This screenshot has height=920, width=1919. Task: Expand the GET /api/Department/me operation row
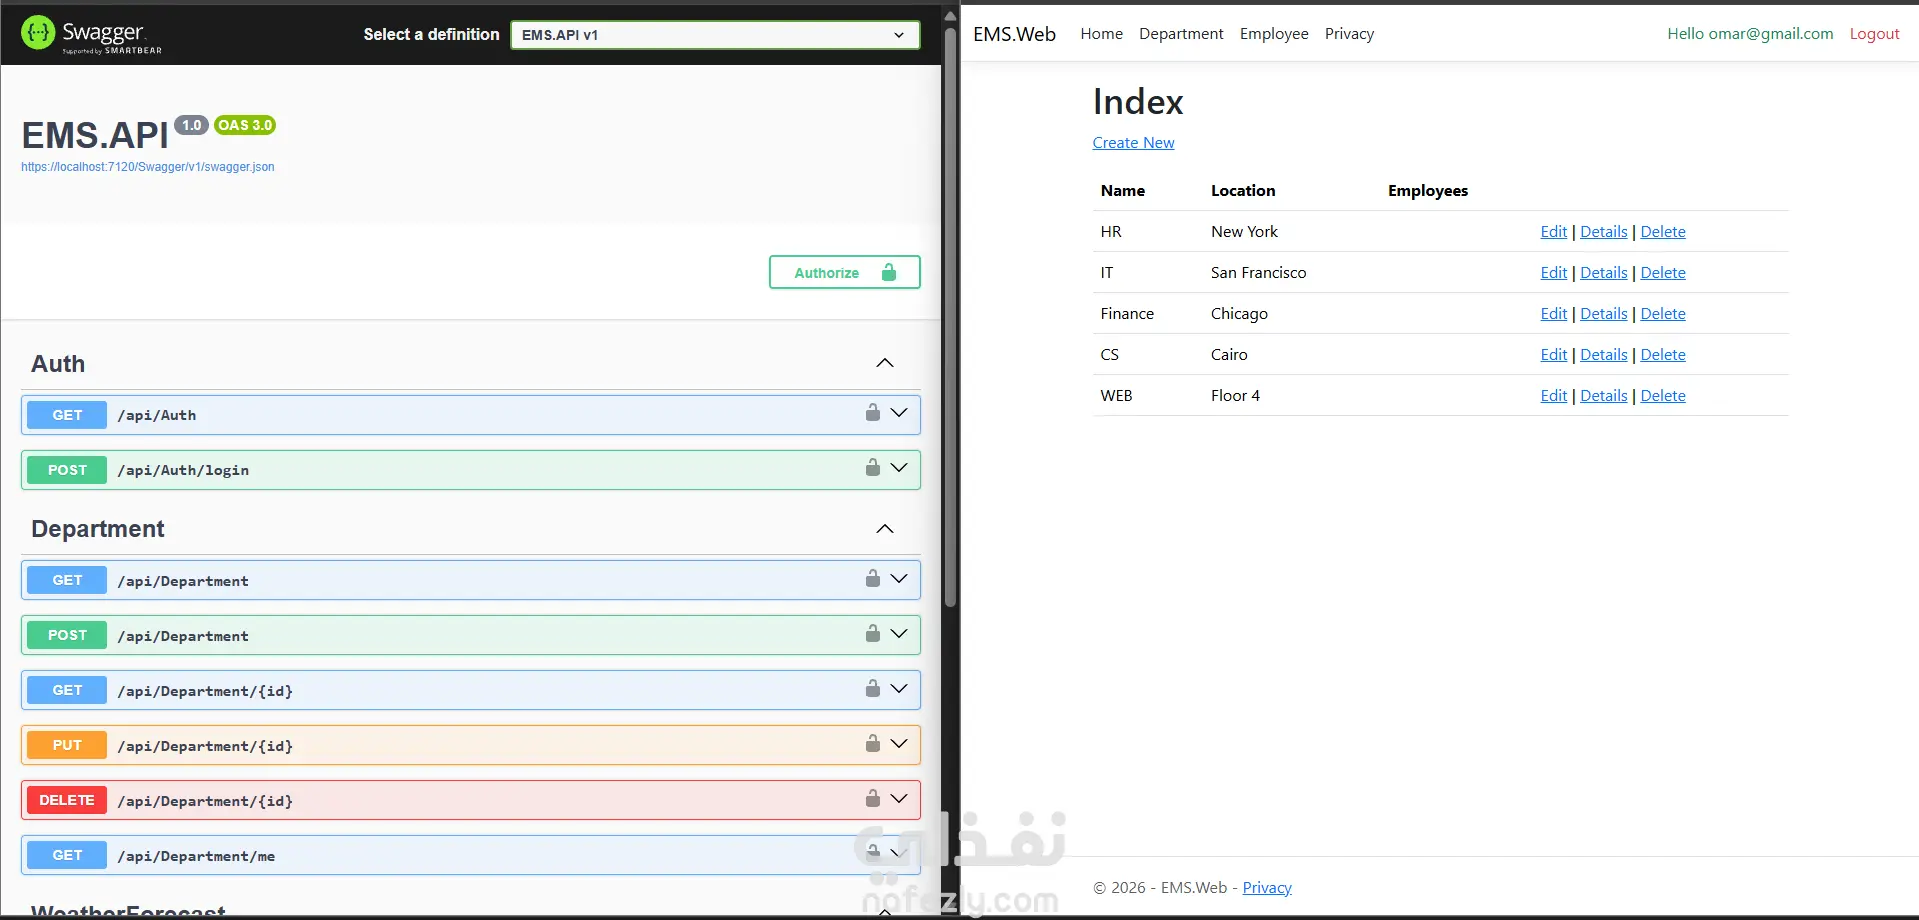(470, 855)
